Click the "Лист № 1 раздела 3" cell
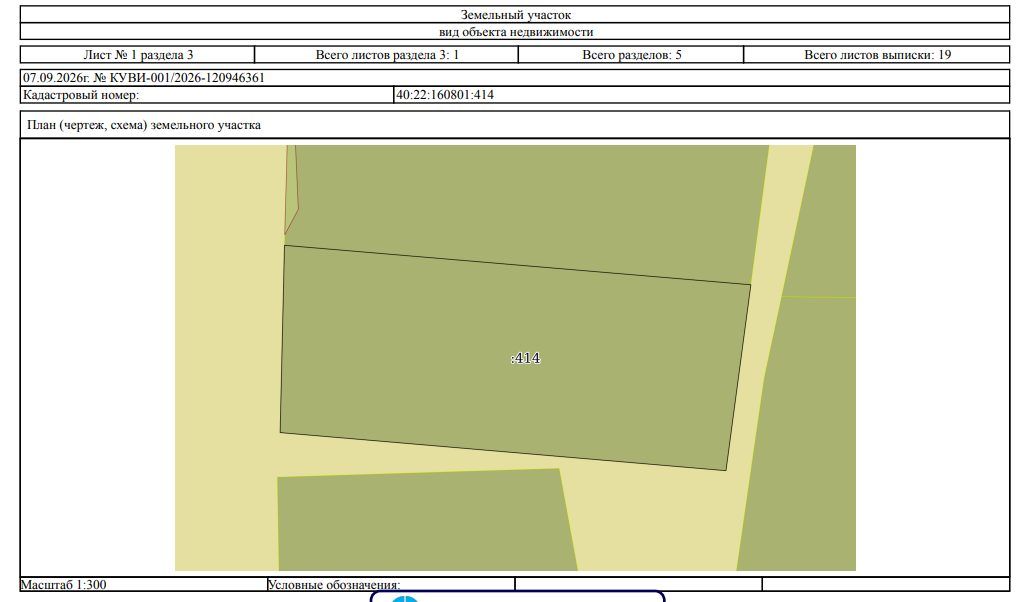This screenshot has height=602, width=1026. 137,55
